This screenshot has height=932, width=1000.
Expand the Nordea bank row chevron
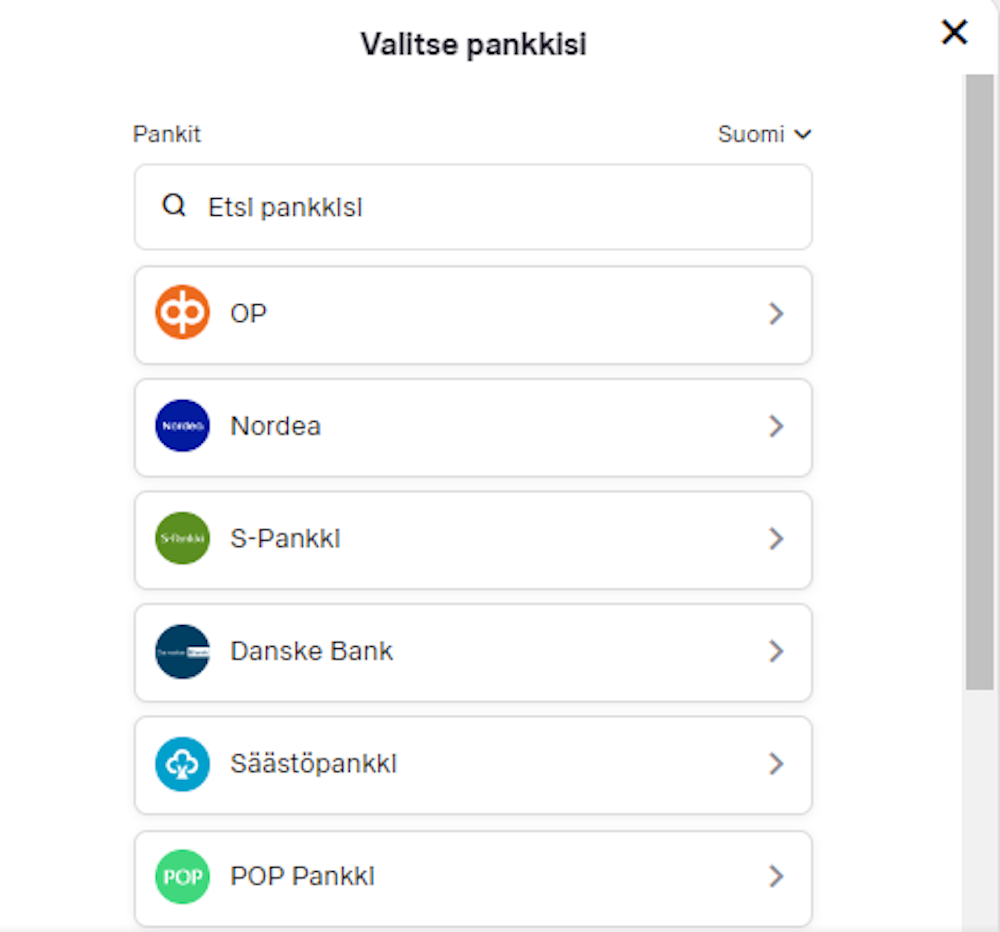pos(777,426)
